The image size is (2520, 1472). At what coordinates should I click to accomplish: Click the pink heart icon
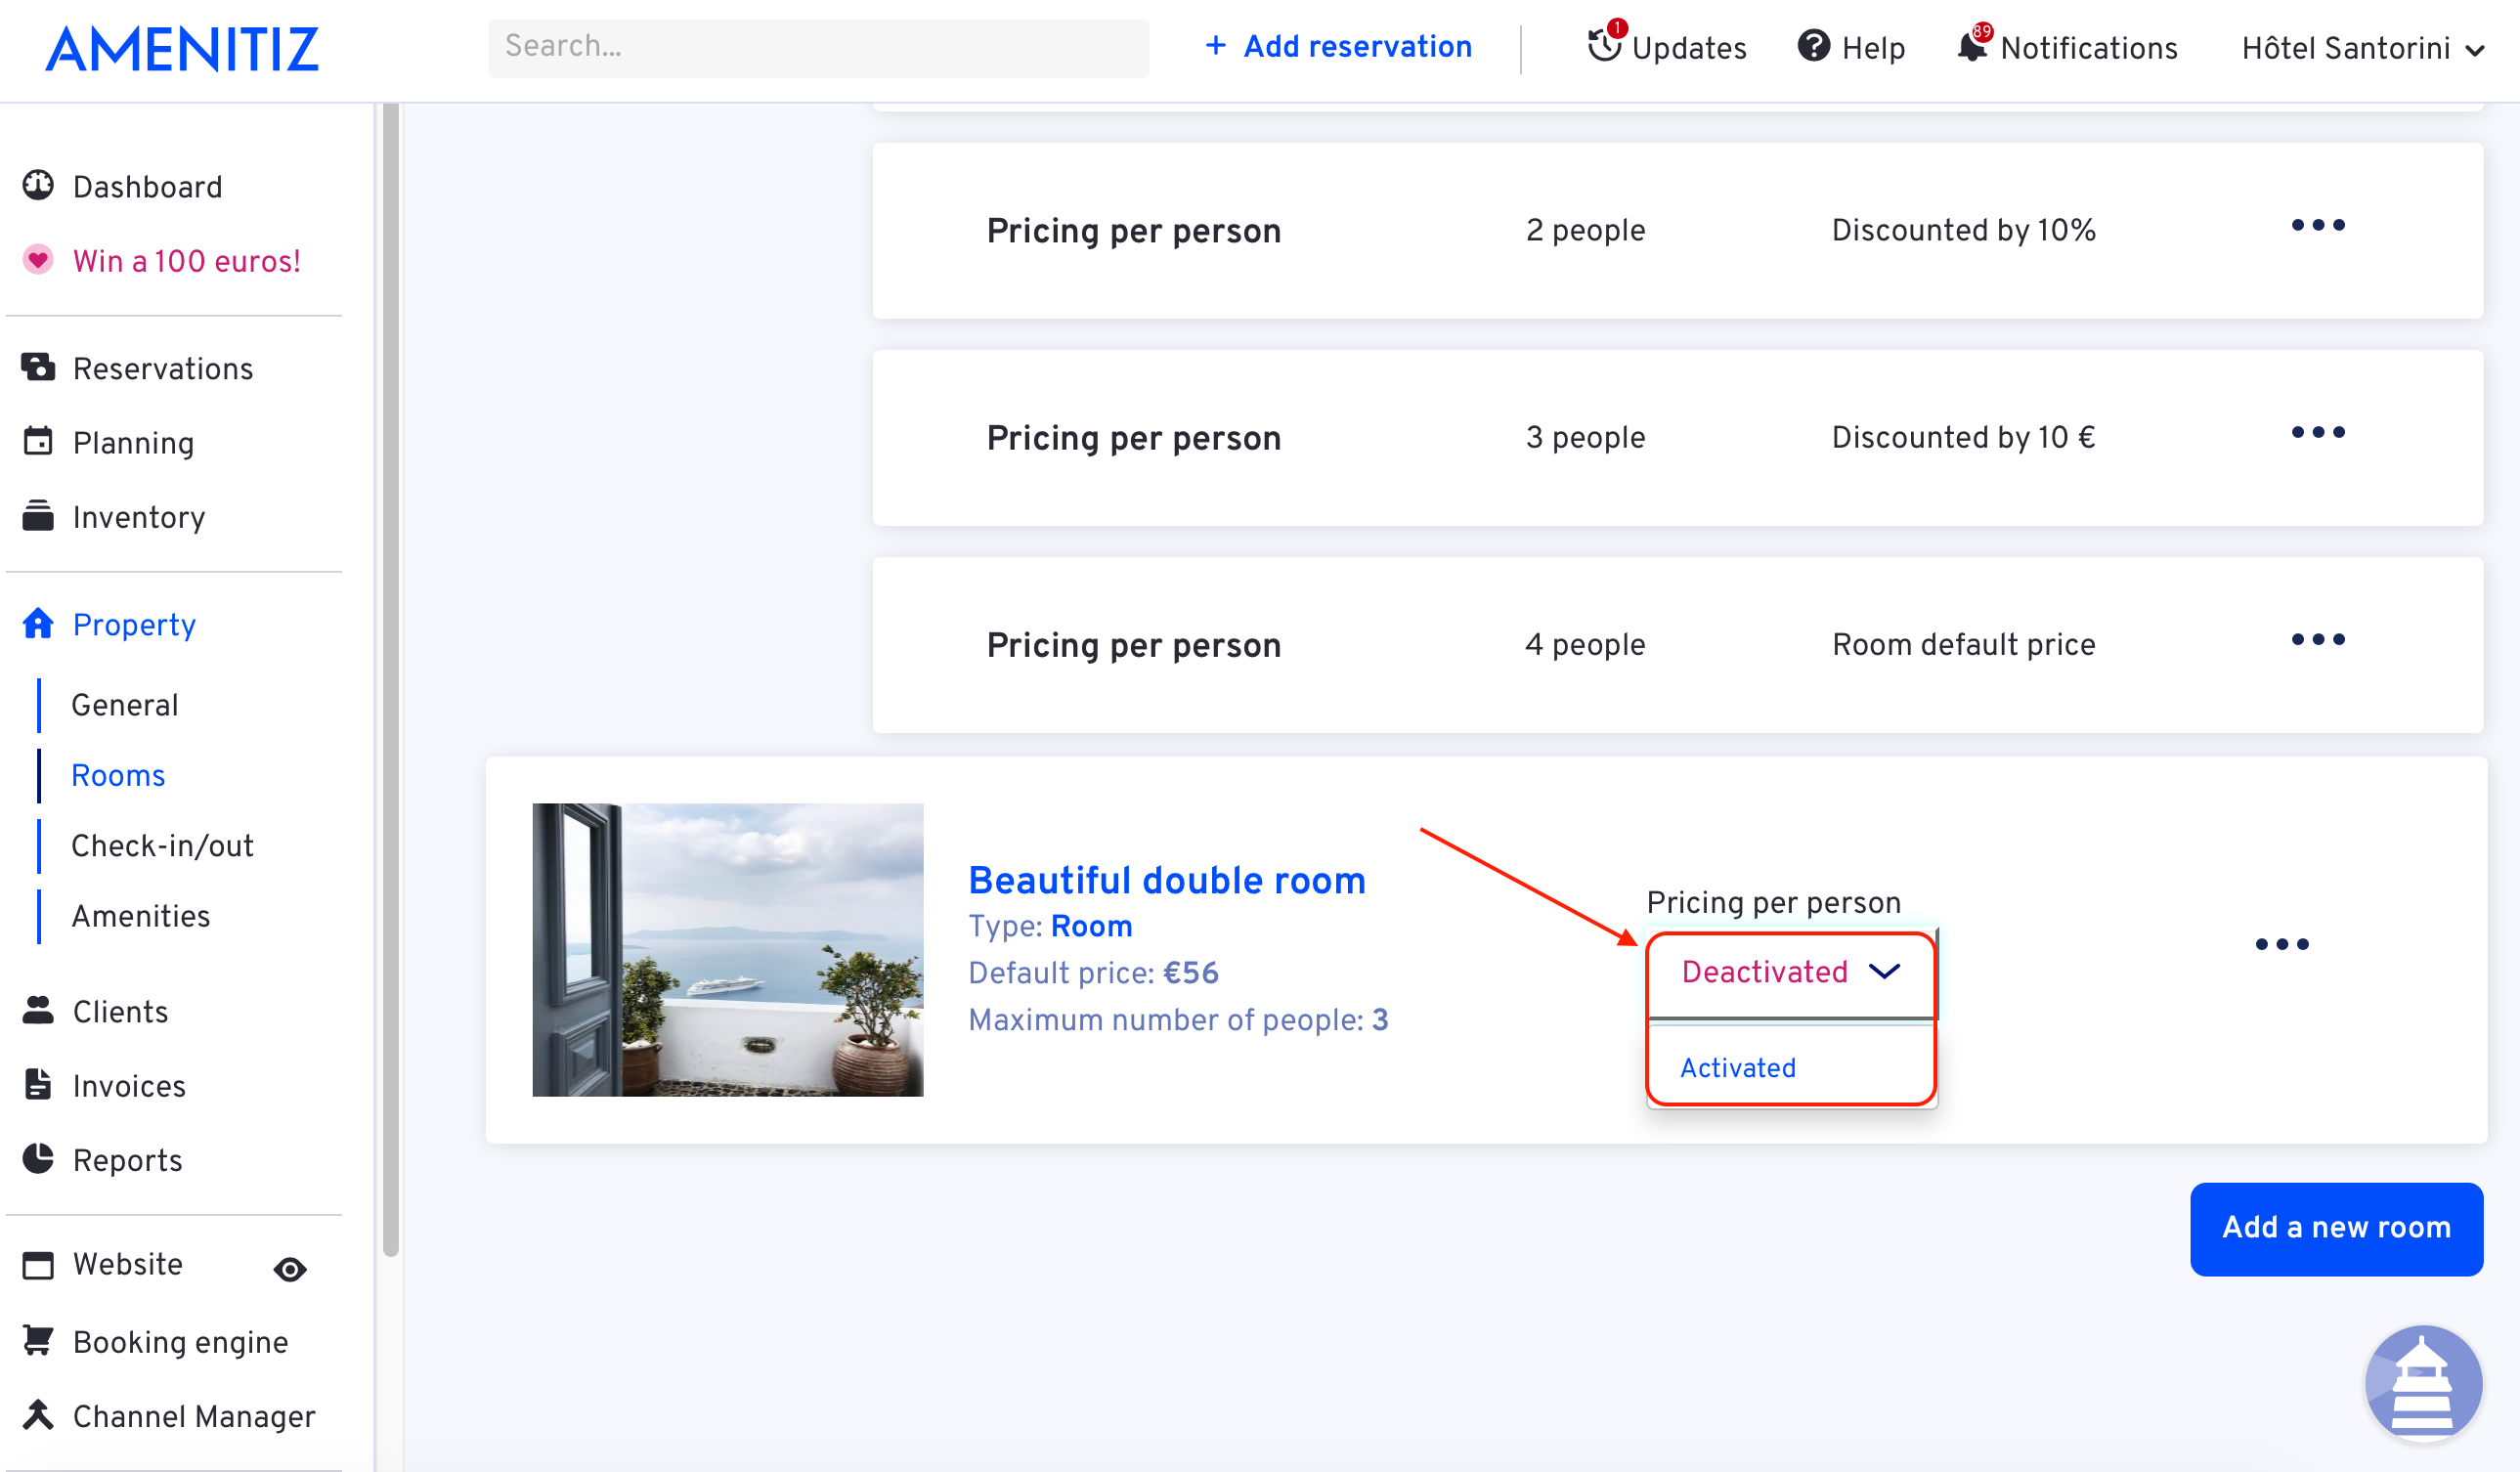[x=38, y=261]
